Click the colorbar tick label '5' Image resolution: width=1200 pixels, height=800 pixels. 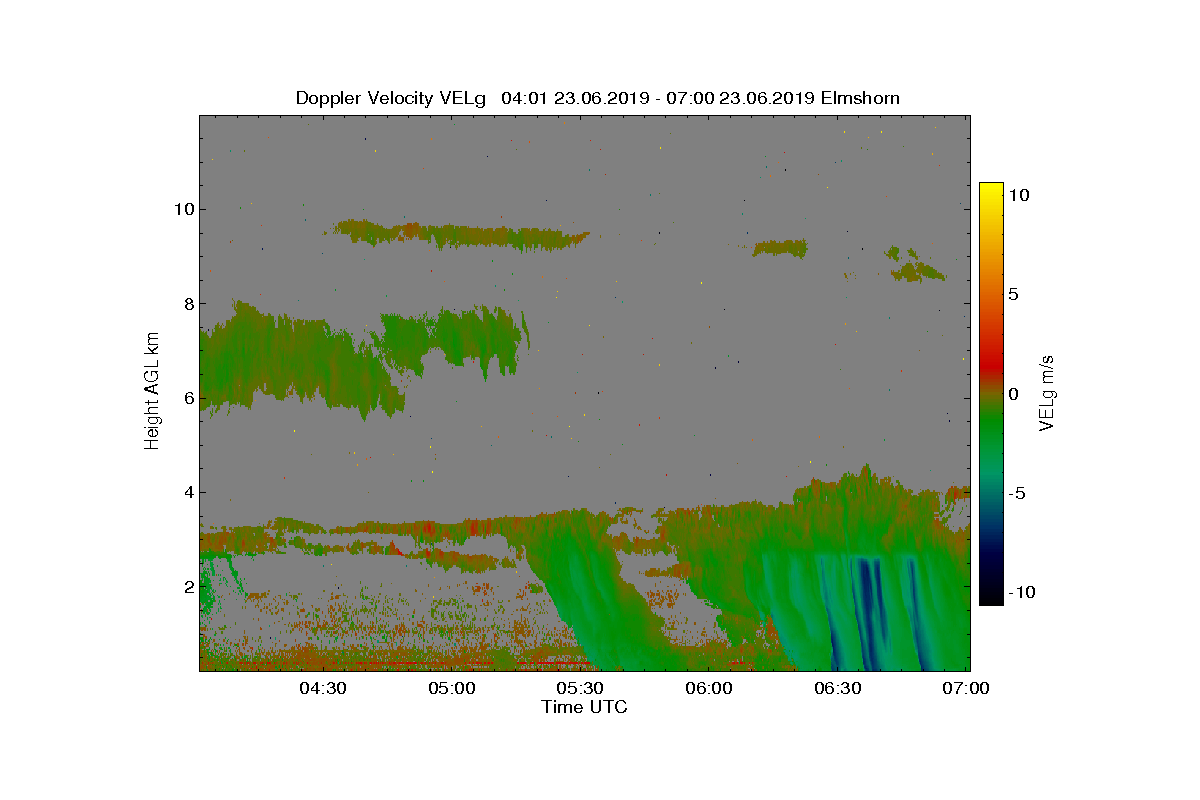point(1012,295)
